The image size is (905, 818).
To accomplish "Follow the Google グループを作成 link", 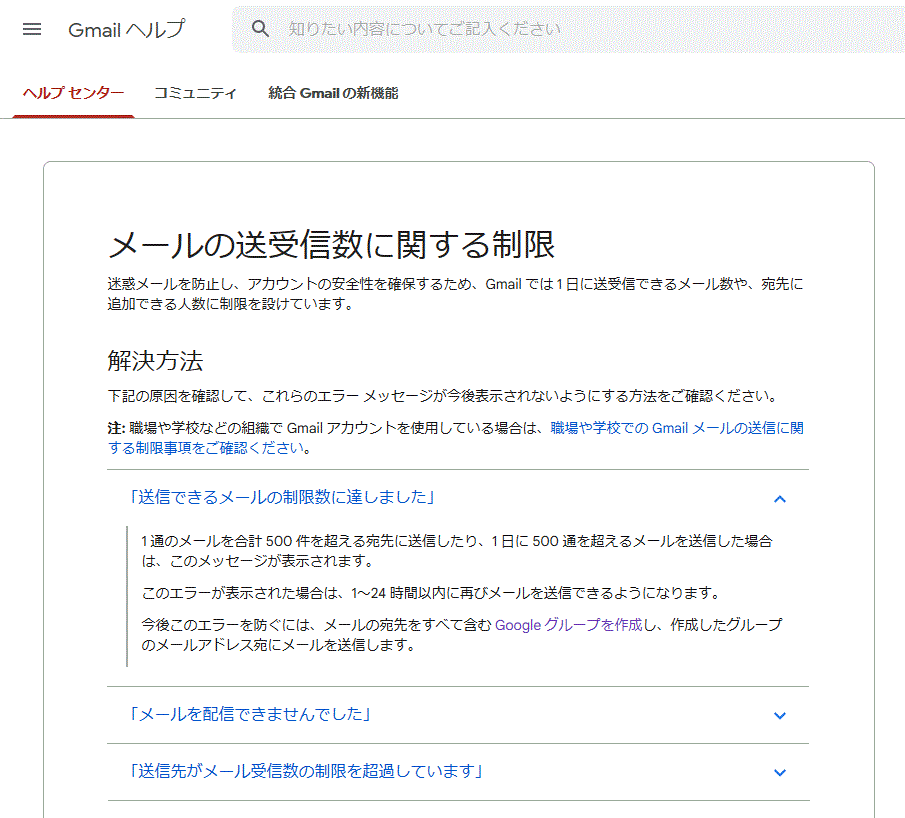I will click(568, 625).
